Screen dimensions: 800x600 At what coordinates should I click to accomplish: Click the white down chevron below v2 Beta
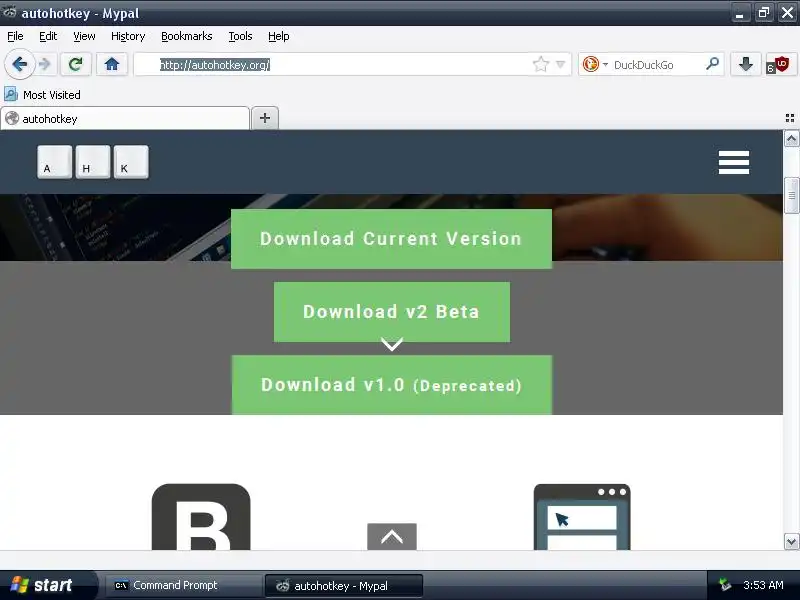392,344
